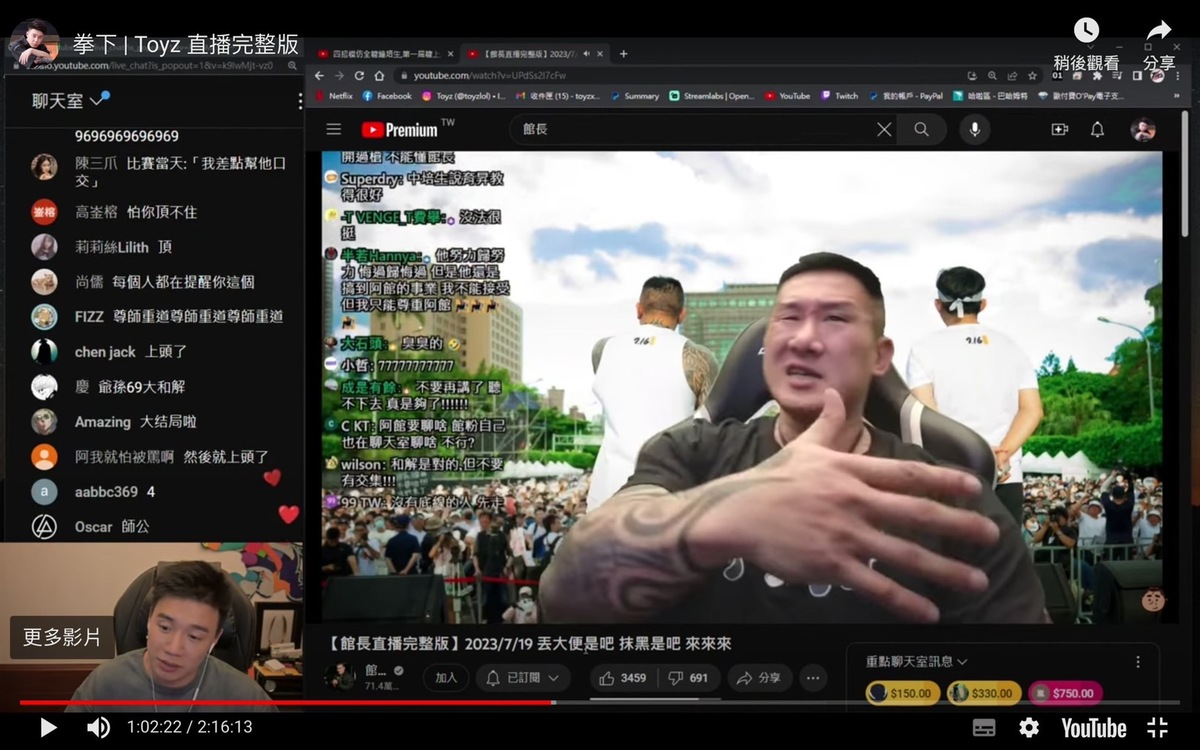Toggle subtitles in the player
Screen dimensions: 1200x750
pos(984,728)
